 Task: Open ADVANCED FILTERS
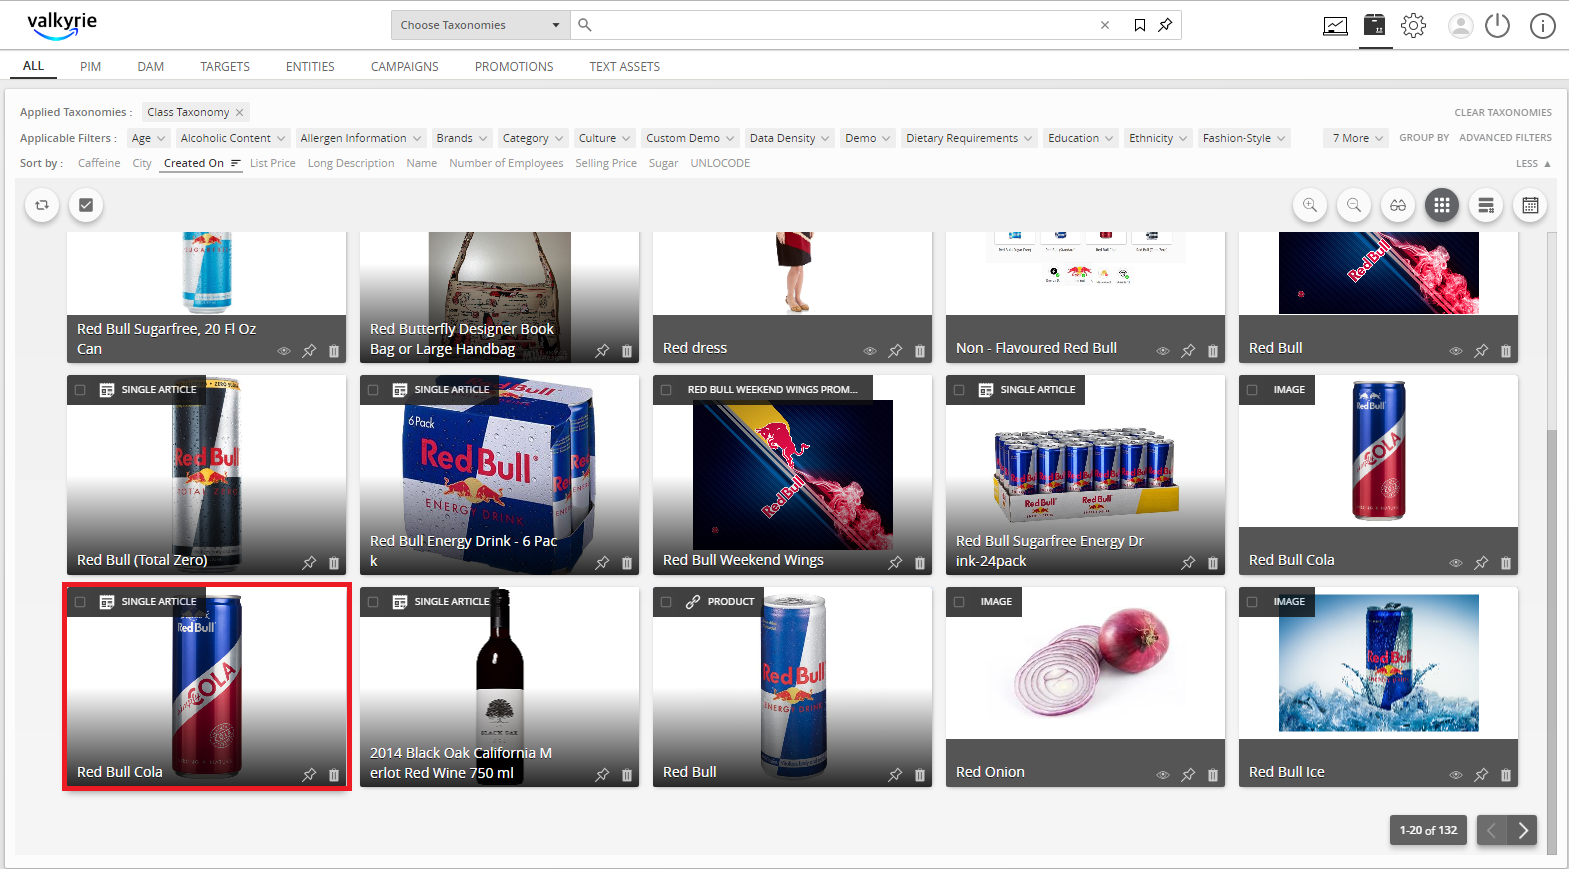coord(1505,137)
